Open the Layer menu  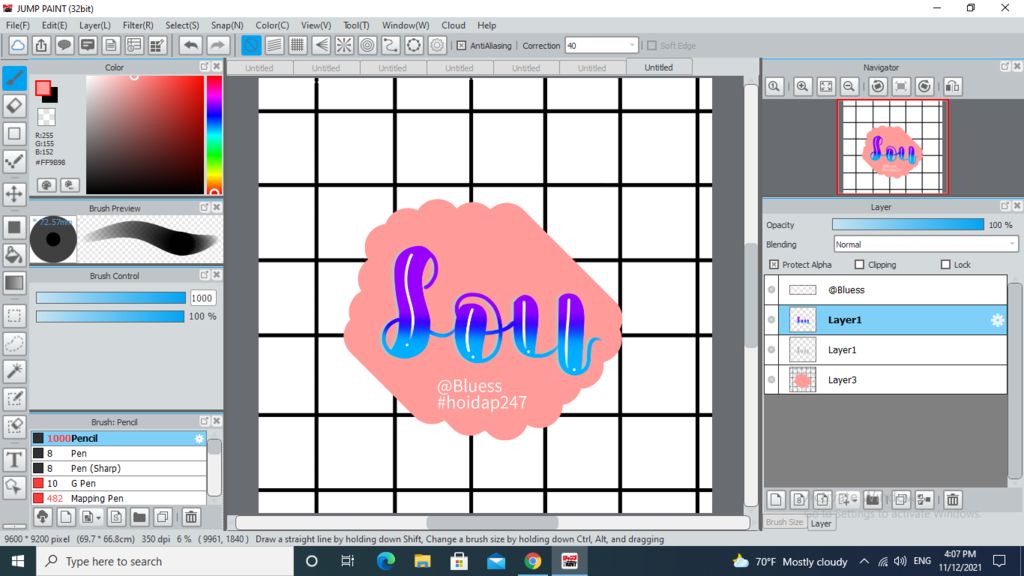[x=95, y=25]
